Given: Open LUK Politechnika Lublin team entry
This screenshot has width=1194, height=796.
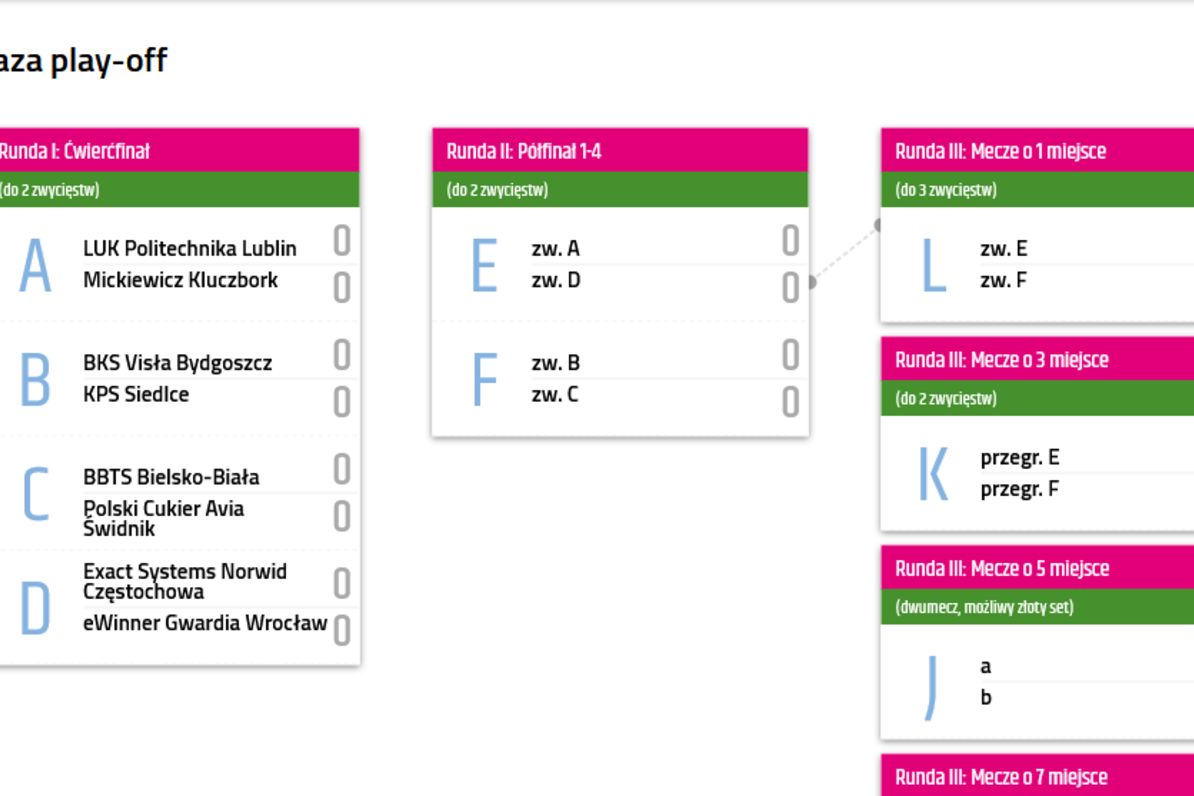Looking at the screenshot, I should click(190, 248).
